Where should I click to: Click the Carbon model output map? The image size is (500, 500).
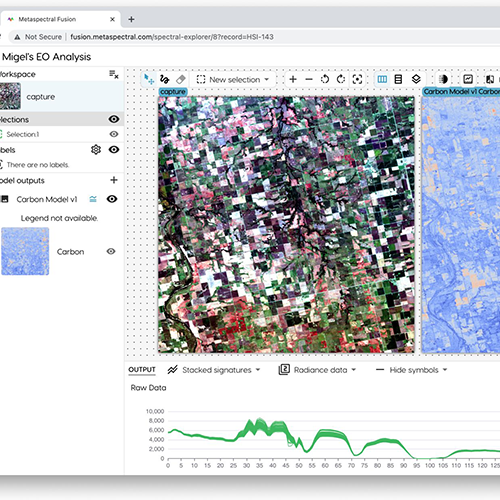(461, 225)
